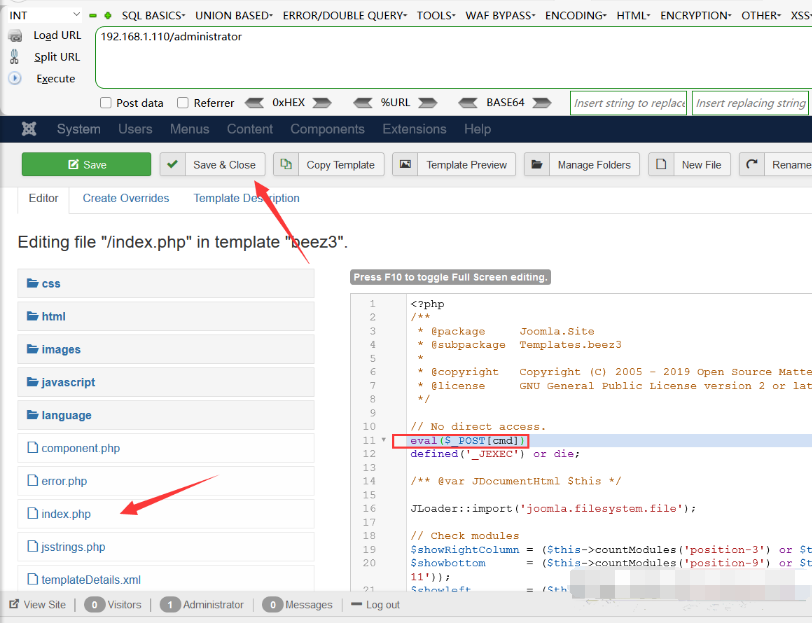Image resolution: width=812 pixels, height=623 pixels.
Task: Expand the html folder
Action: (166, 316)
